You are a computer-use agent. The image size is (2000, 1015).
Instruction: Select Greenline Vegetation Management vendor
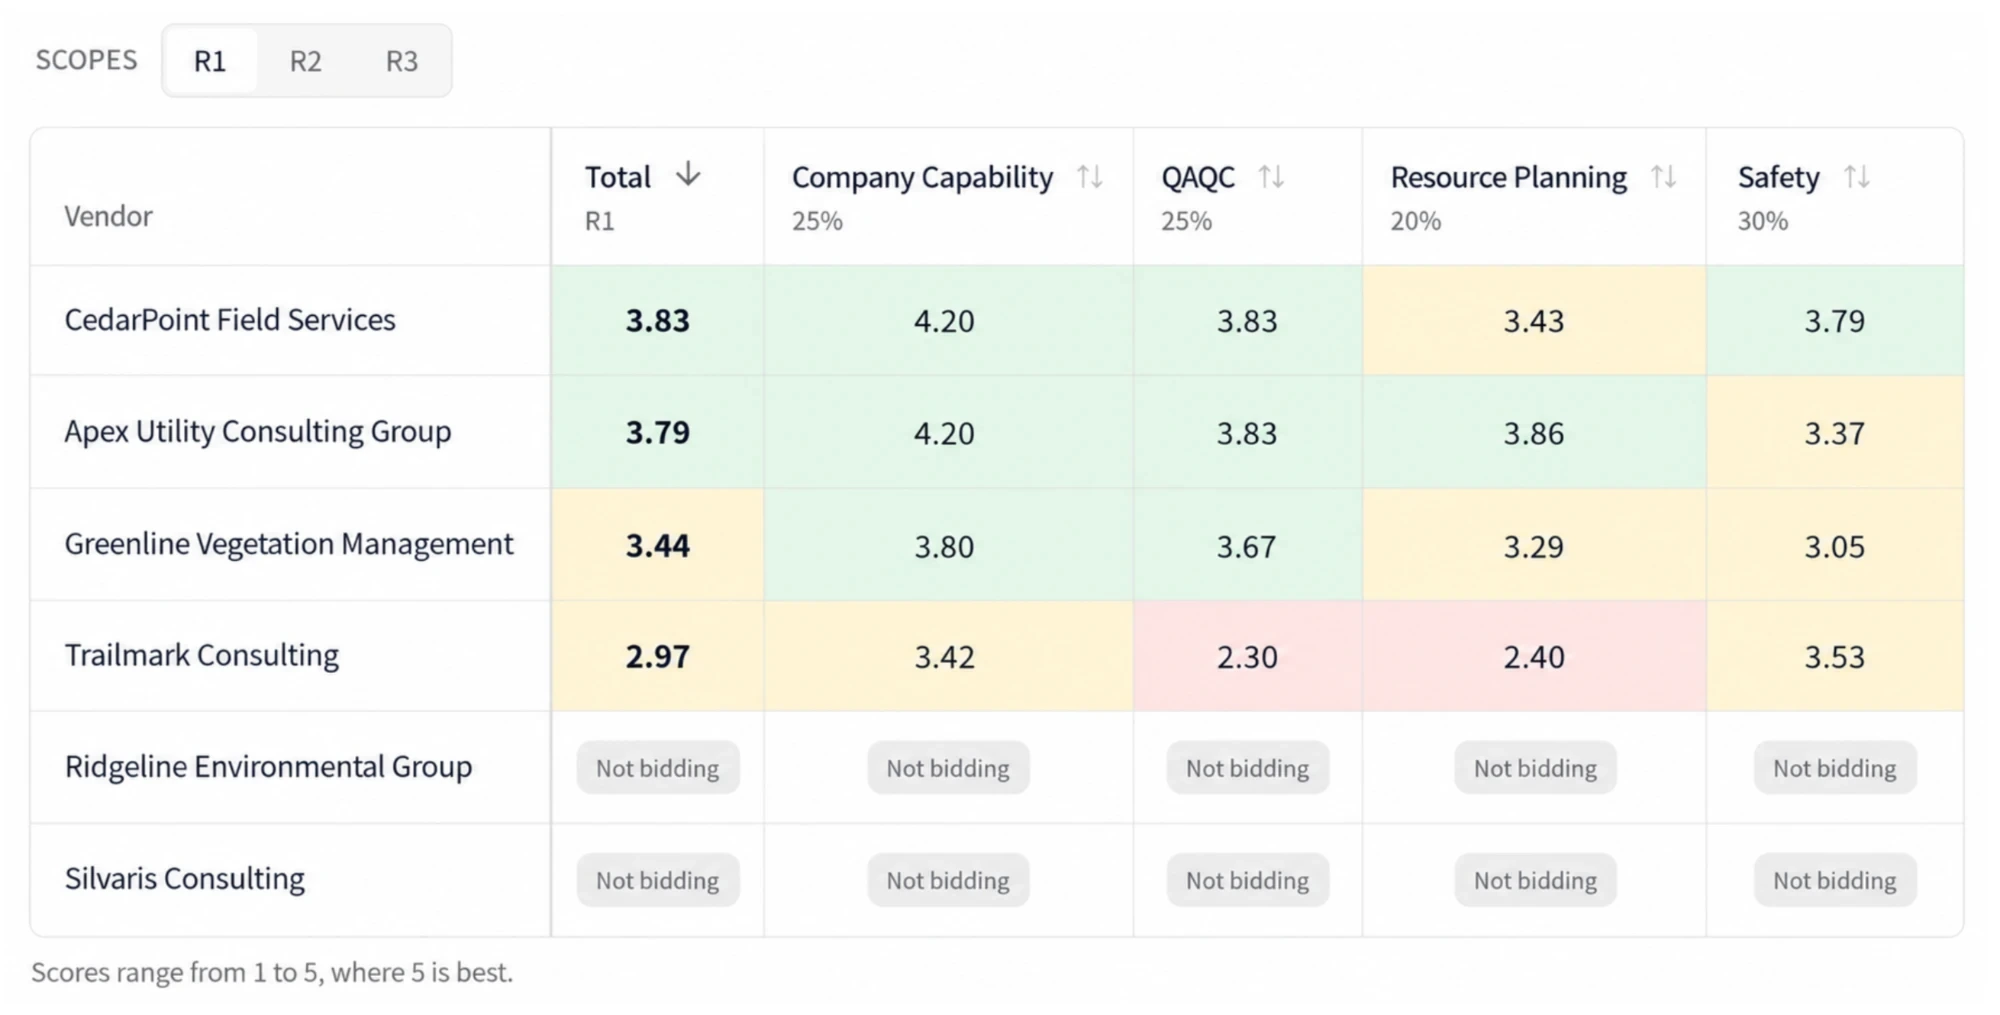tap(289, 543)
